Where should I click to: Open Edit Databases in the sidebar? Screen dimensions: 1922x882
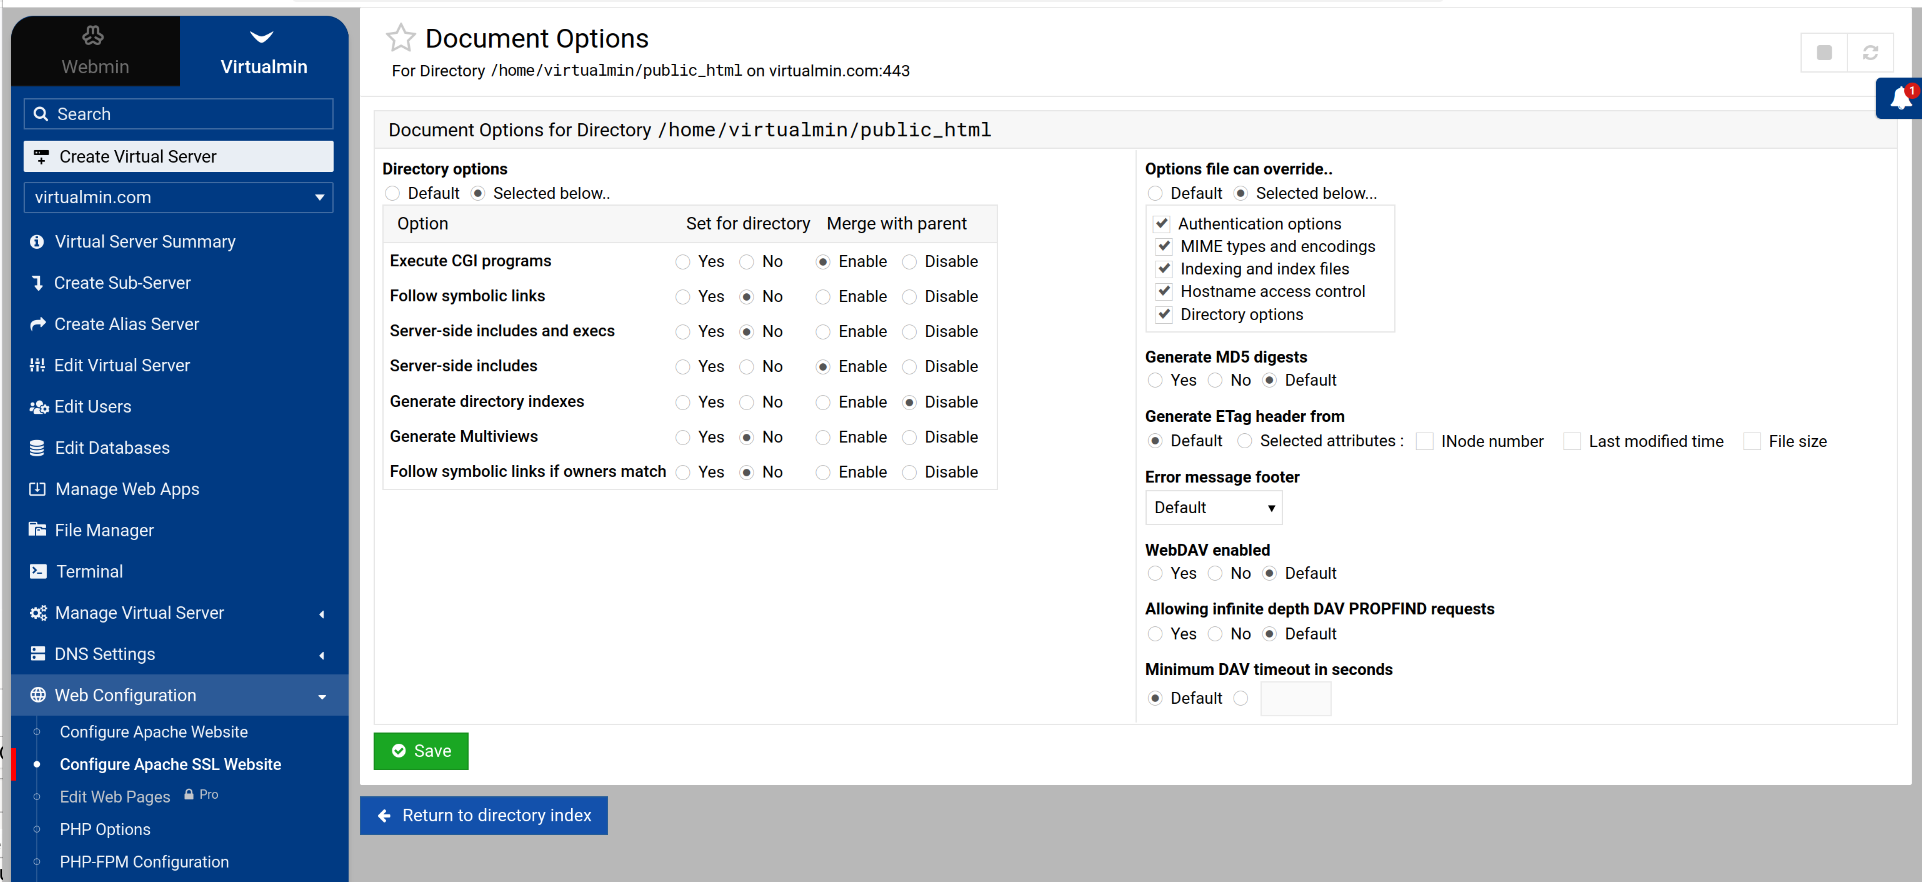coord(112,448)
